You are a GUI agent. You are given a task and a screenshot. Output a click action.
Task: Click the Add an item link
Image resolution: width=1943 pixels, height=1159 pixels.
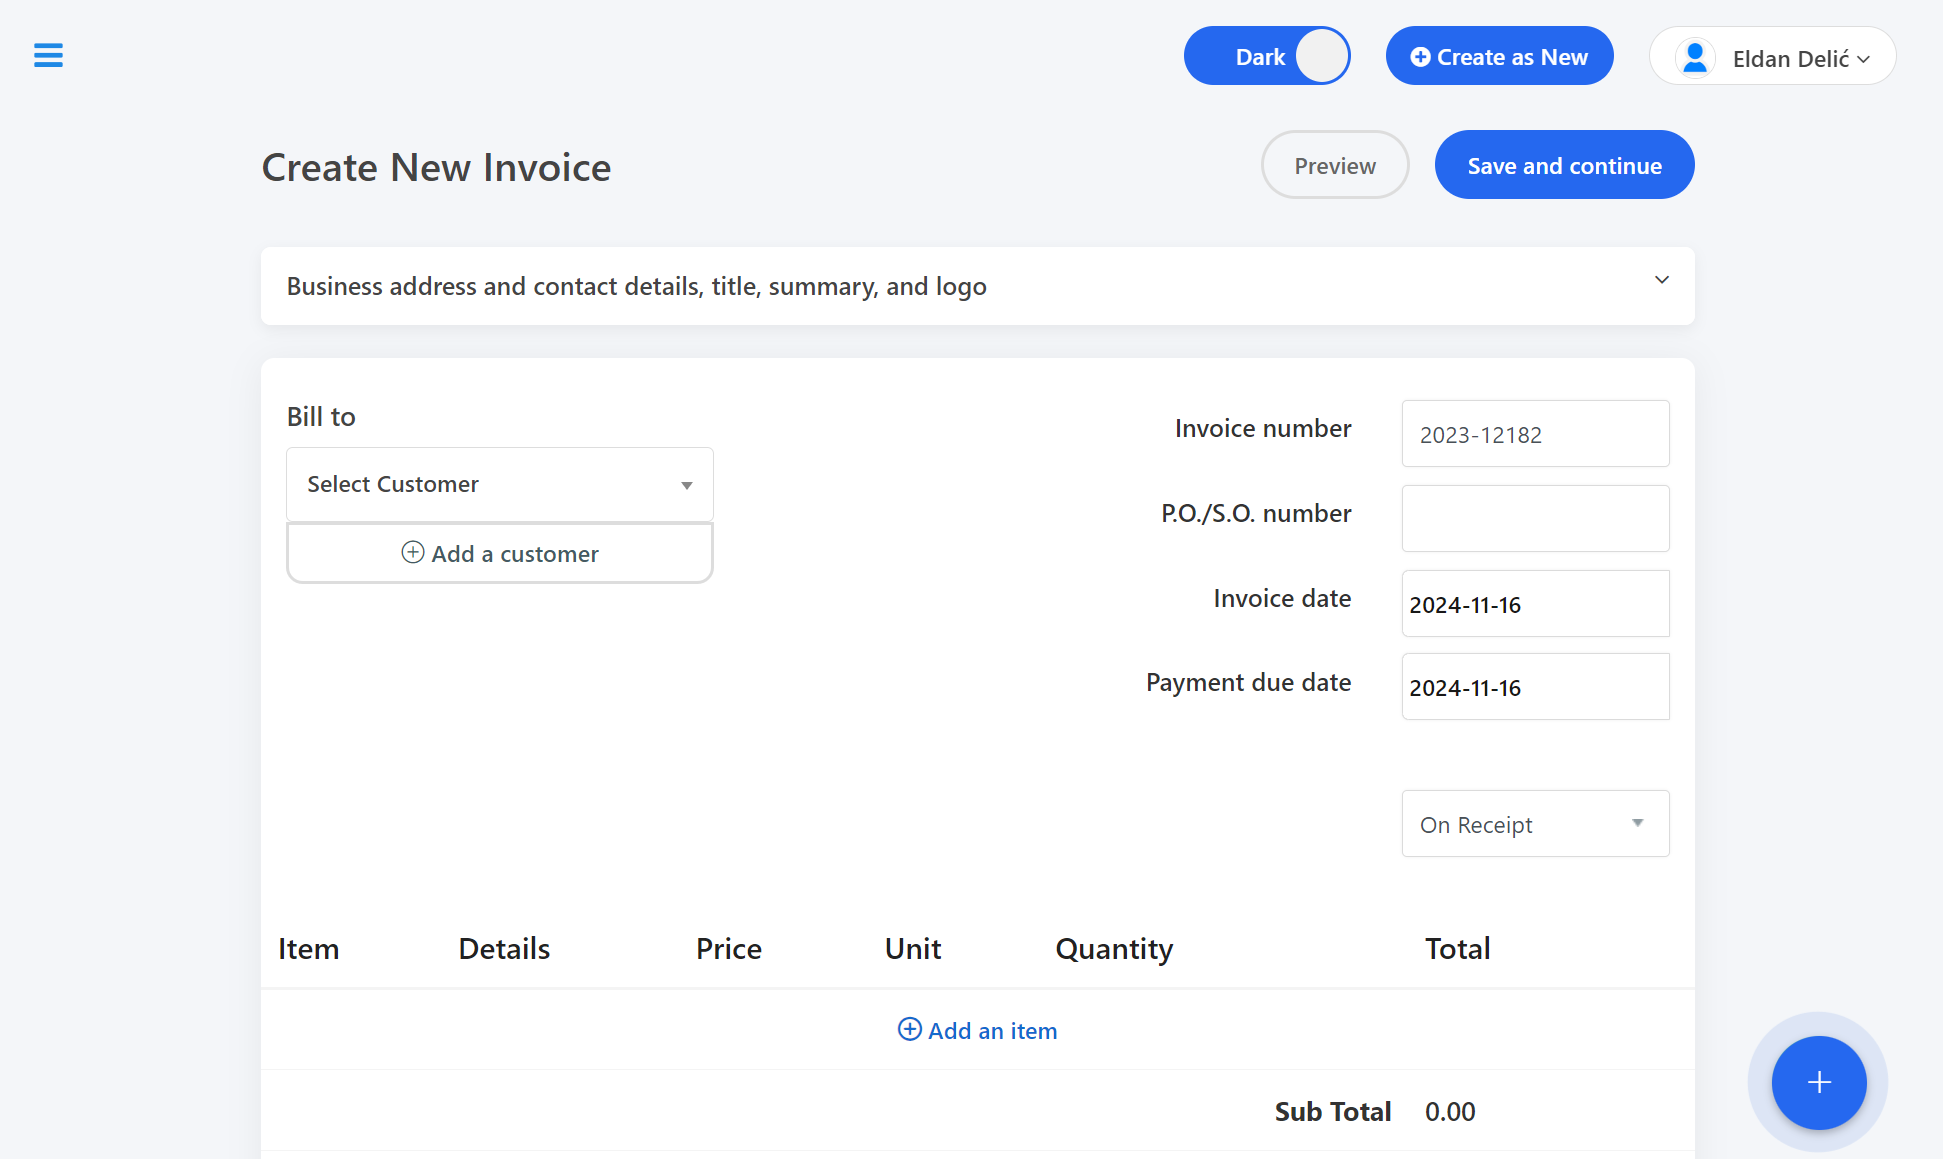[977, 1030]
